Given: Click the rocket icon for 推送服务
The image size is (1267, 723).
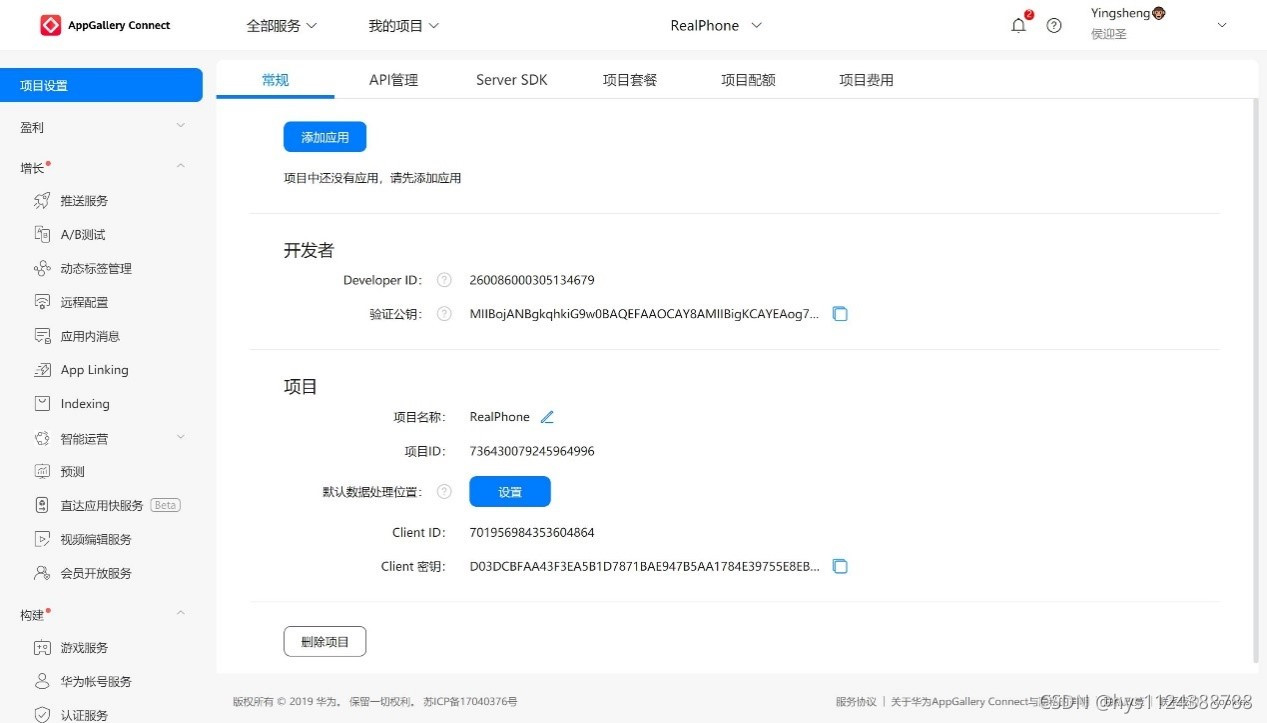Looking at the screenshot, I should 42,201.
